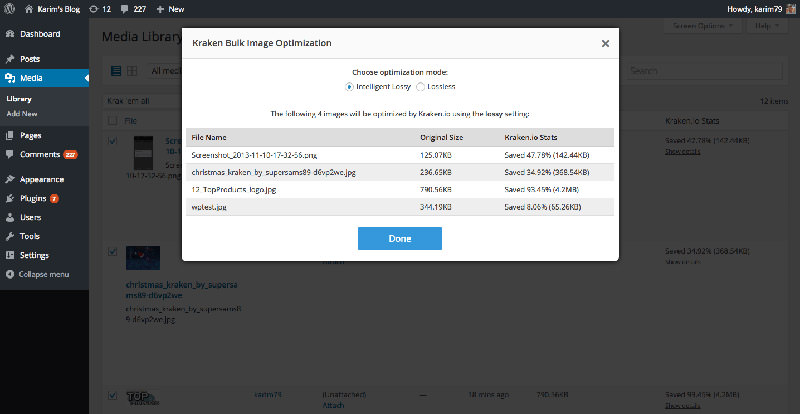The image size is (800, 414).
Task: Open Appearance in the sidebar
Action: click(42, 180)
